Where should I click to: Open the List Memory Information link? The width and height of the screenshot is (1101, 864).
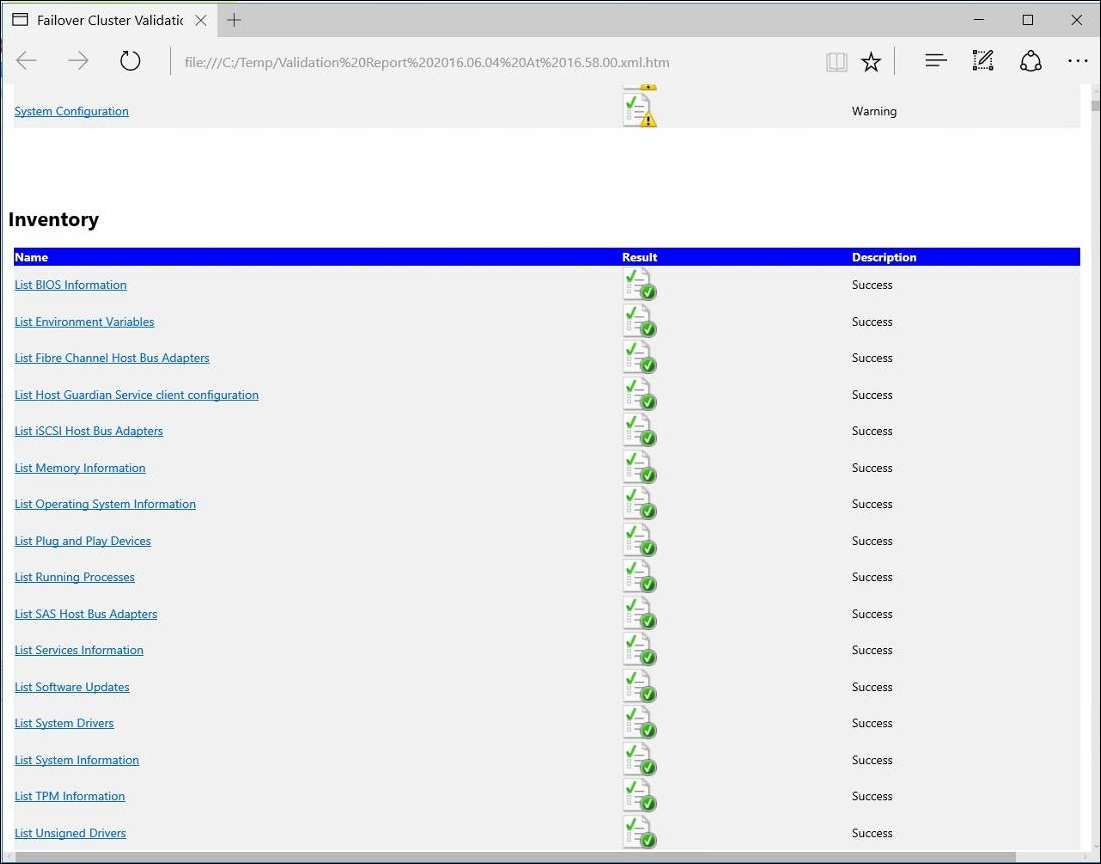coord(80,468)
